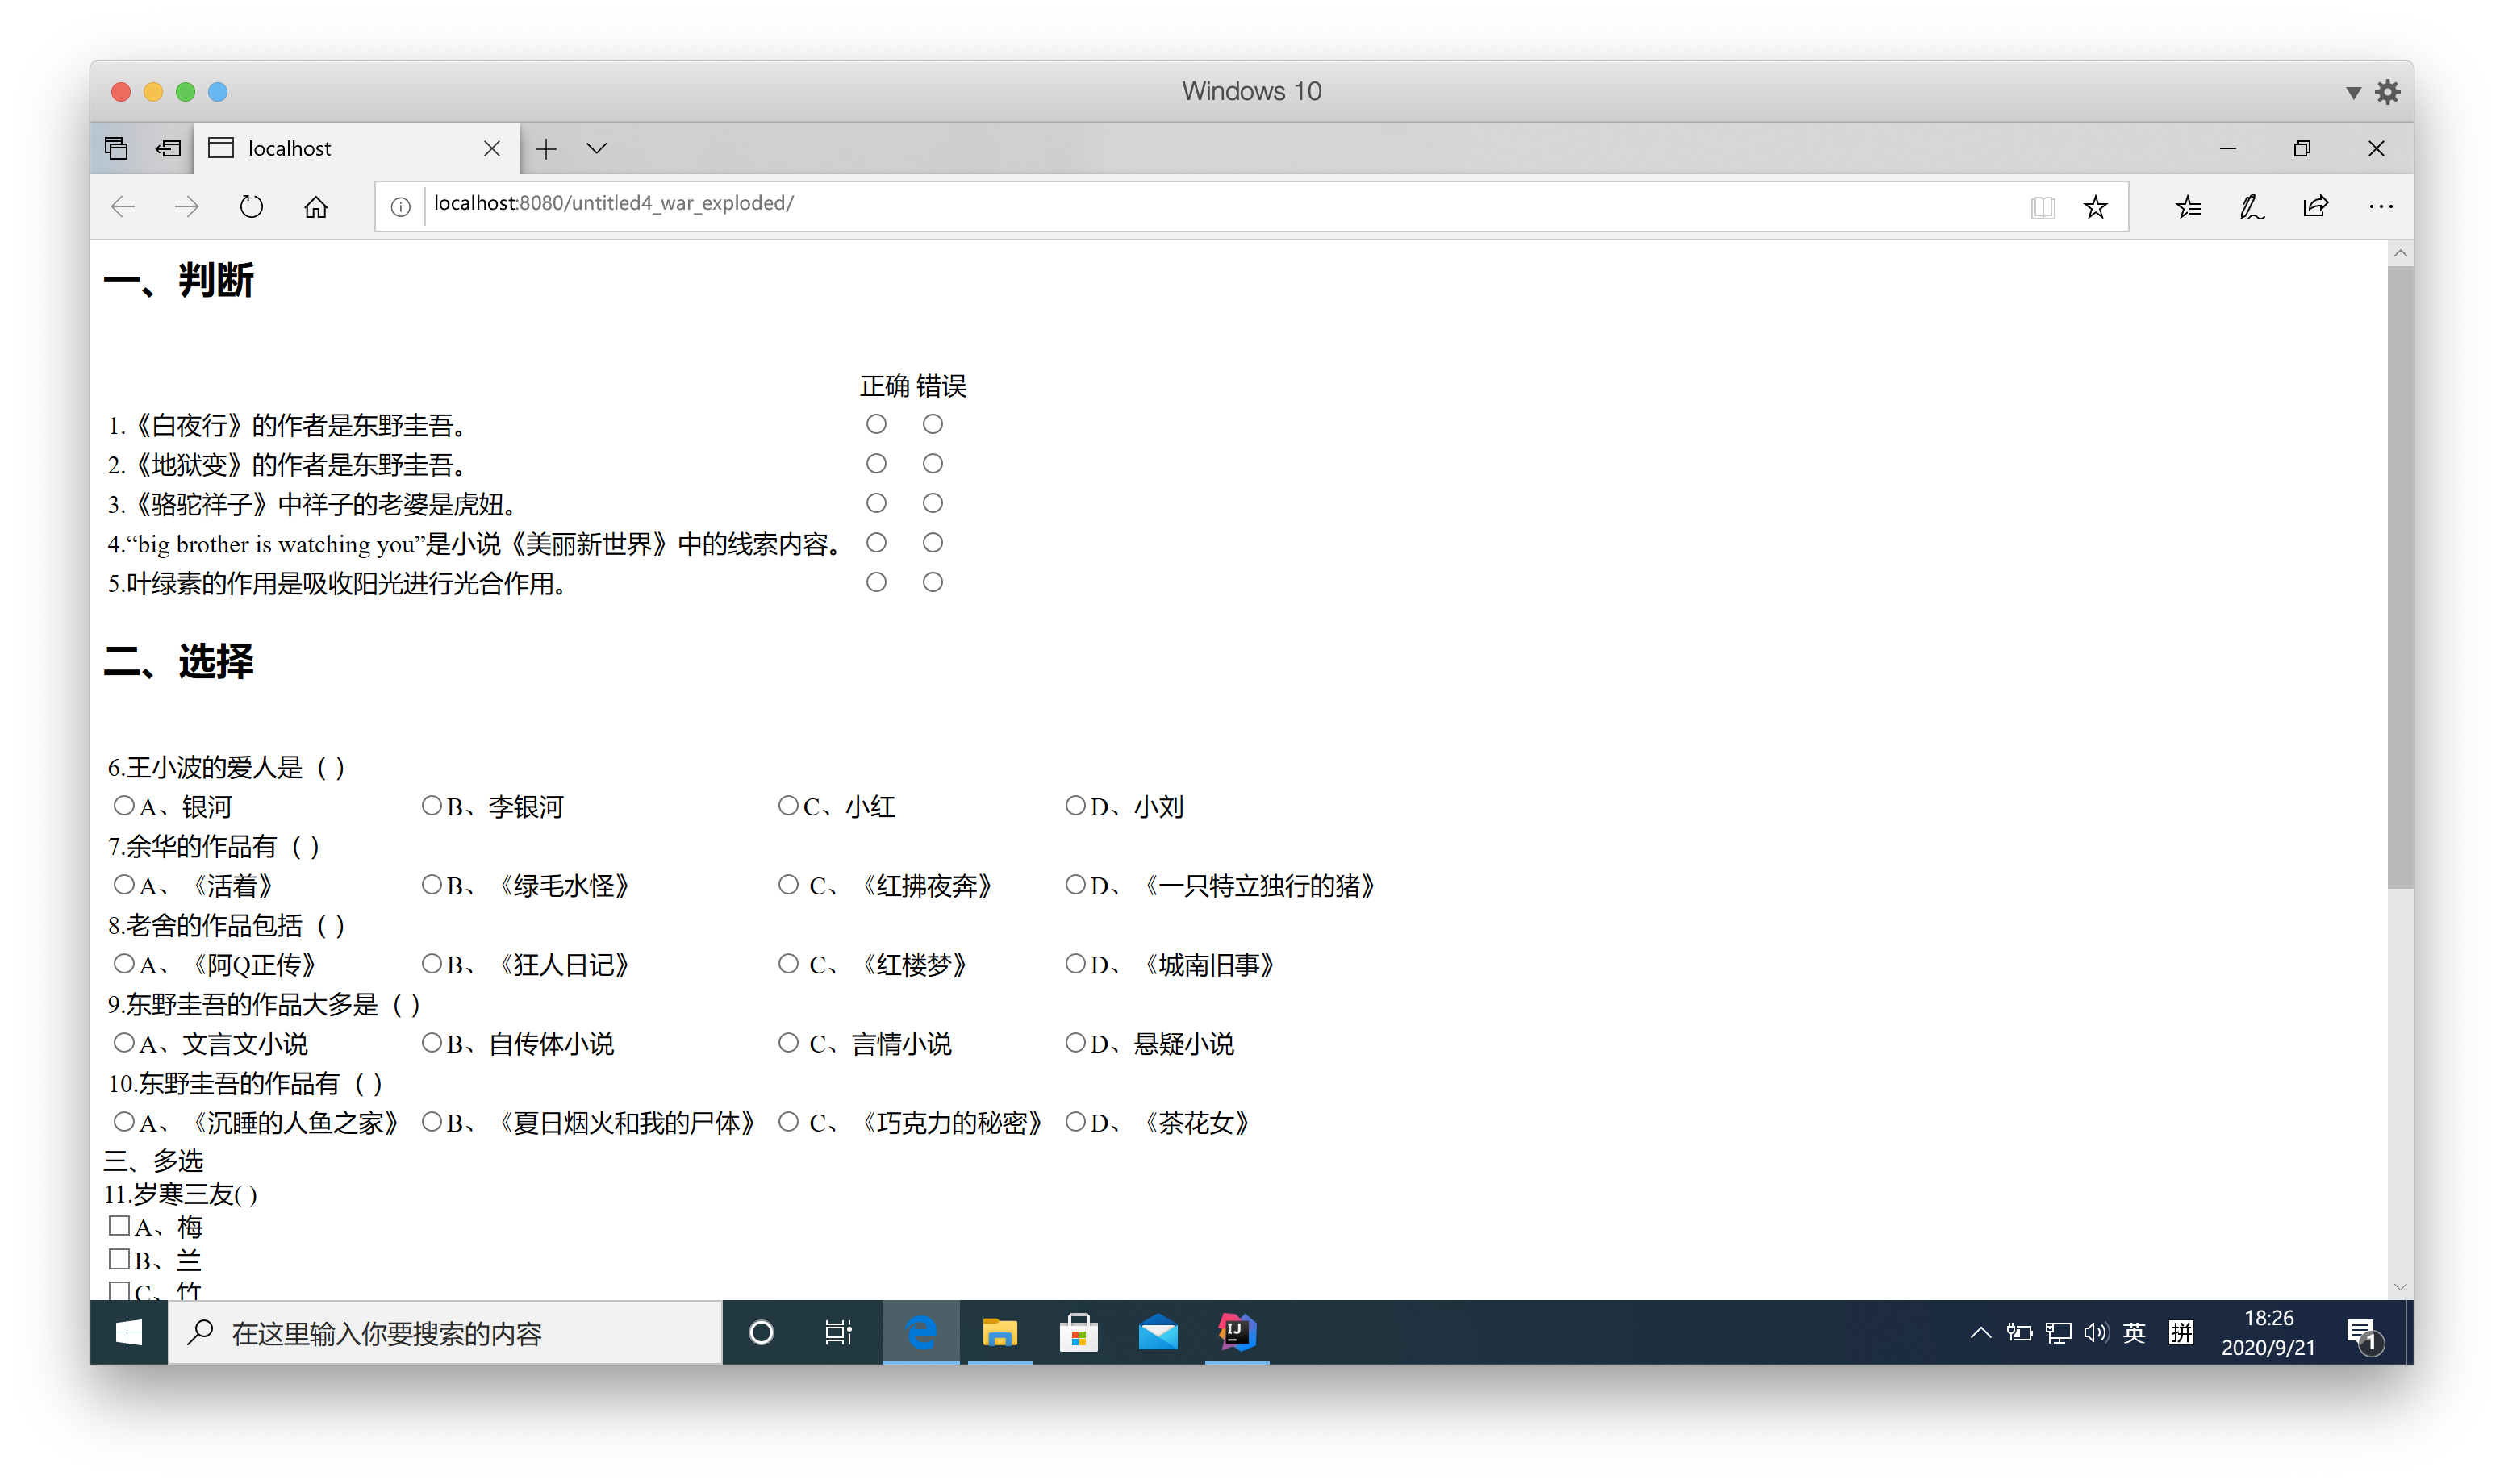Viewport: 2504px width, 1484px height.
Task: Select option D、《城南旧事》
Action: pyautogui.click(x=1075, y=963)
